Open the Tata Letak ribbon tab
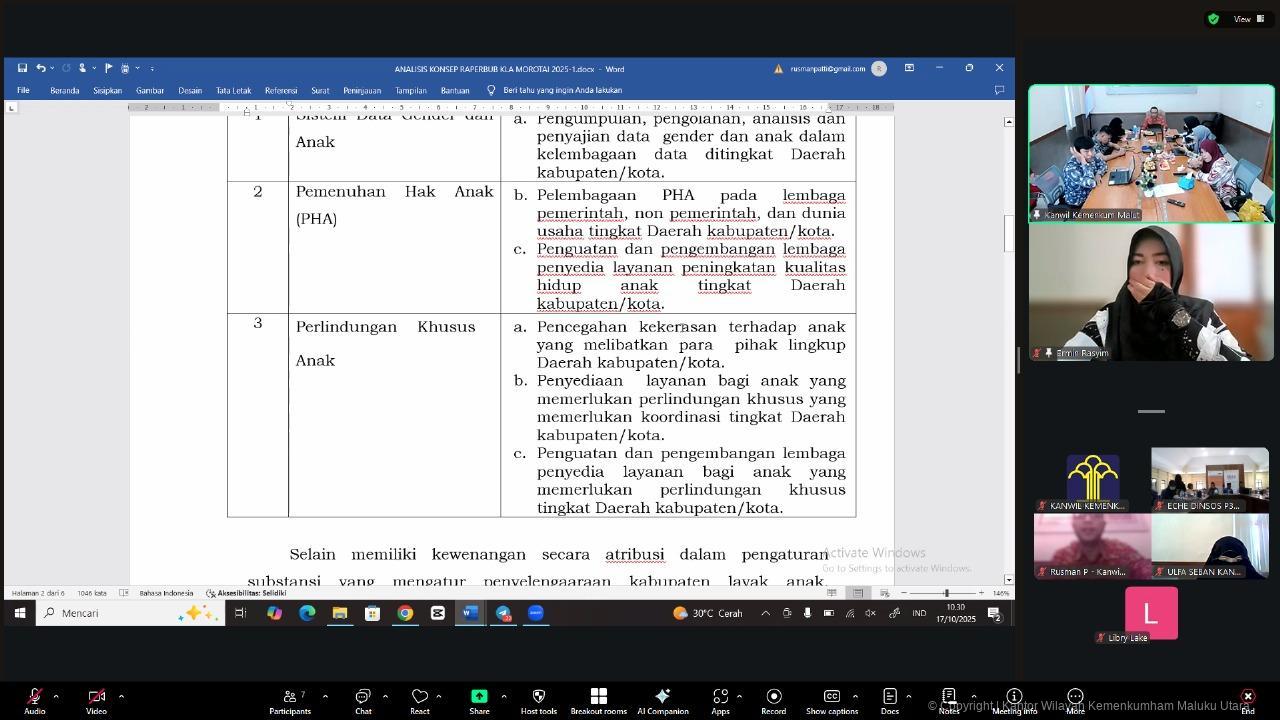 click(233, 90)
